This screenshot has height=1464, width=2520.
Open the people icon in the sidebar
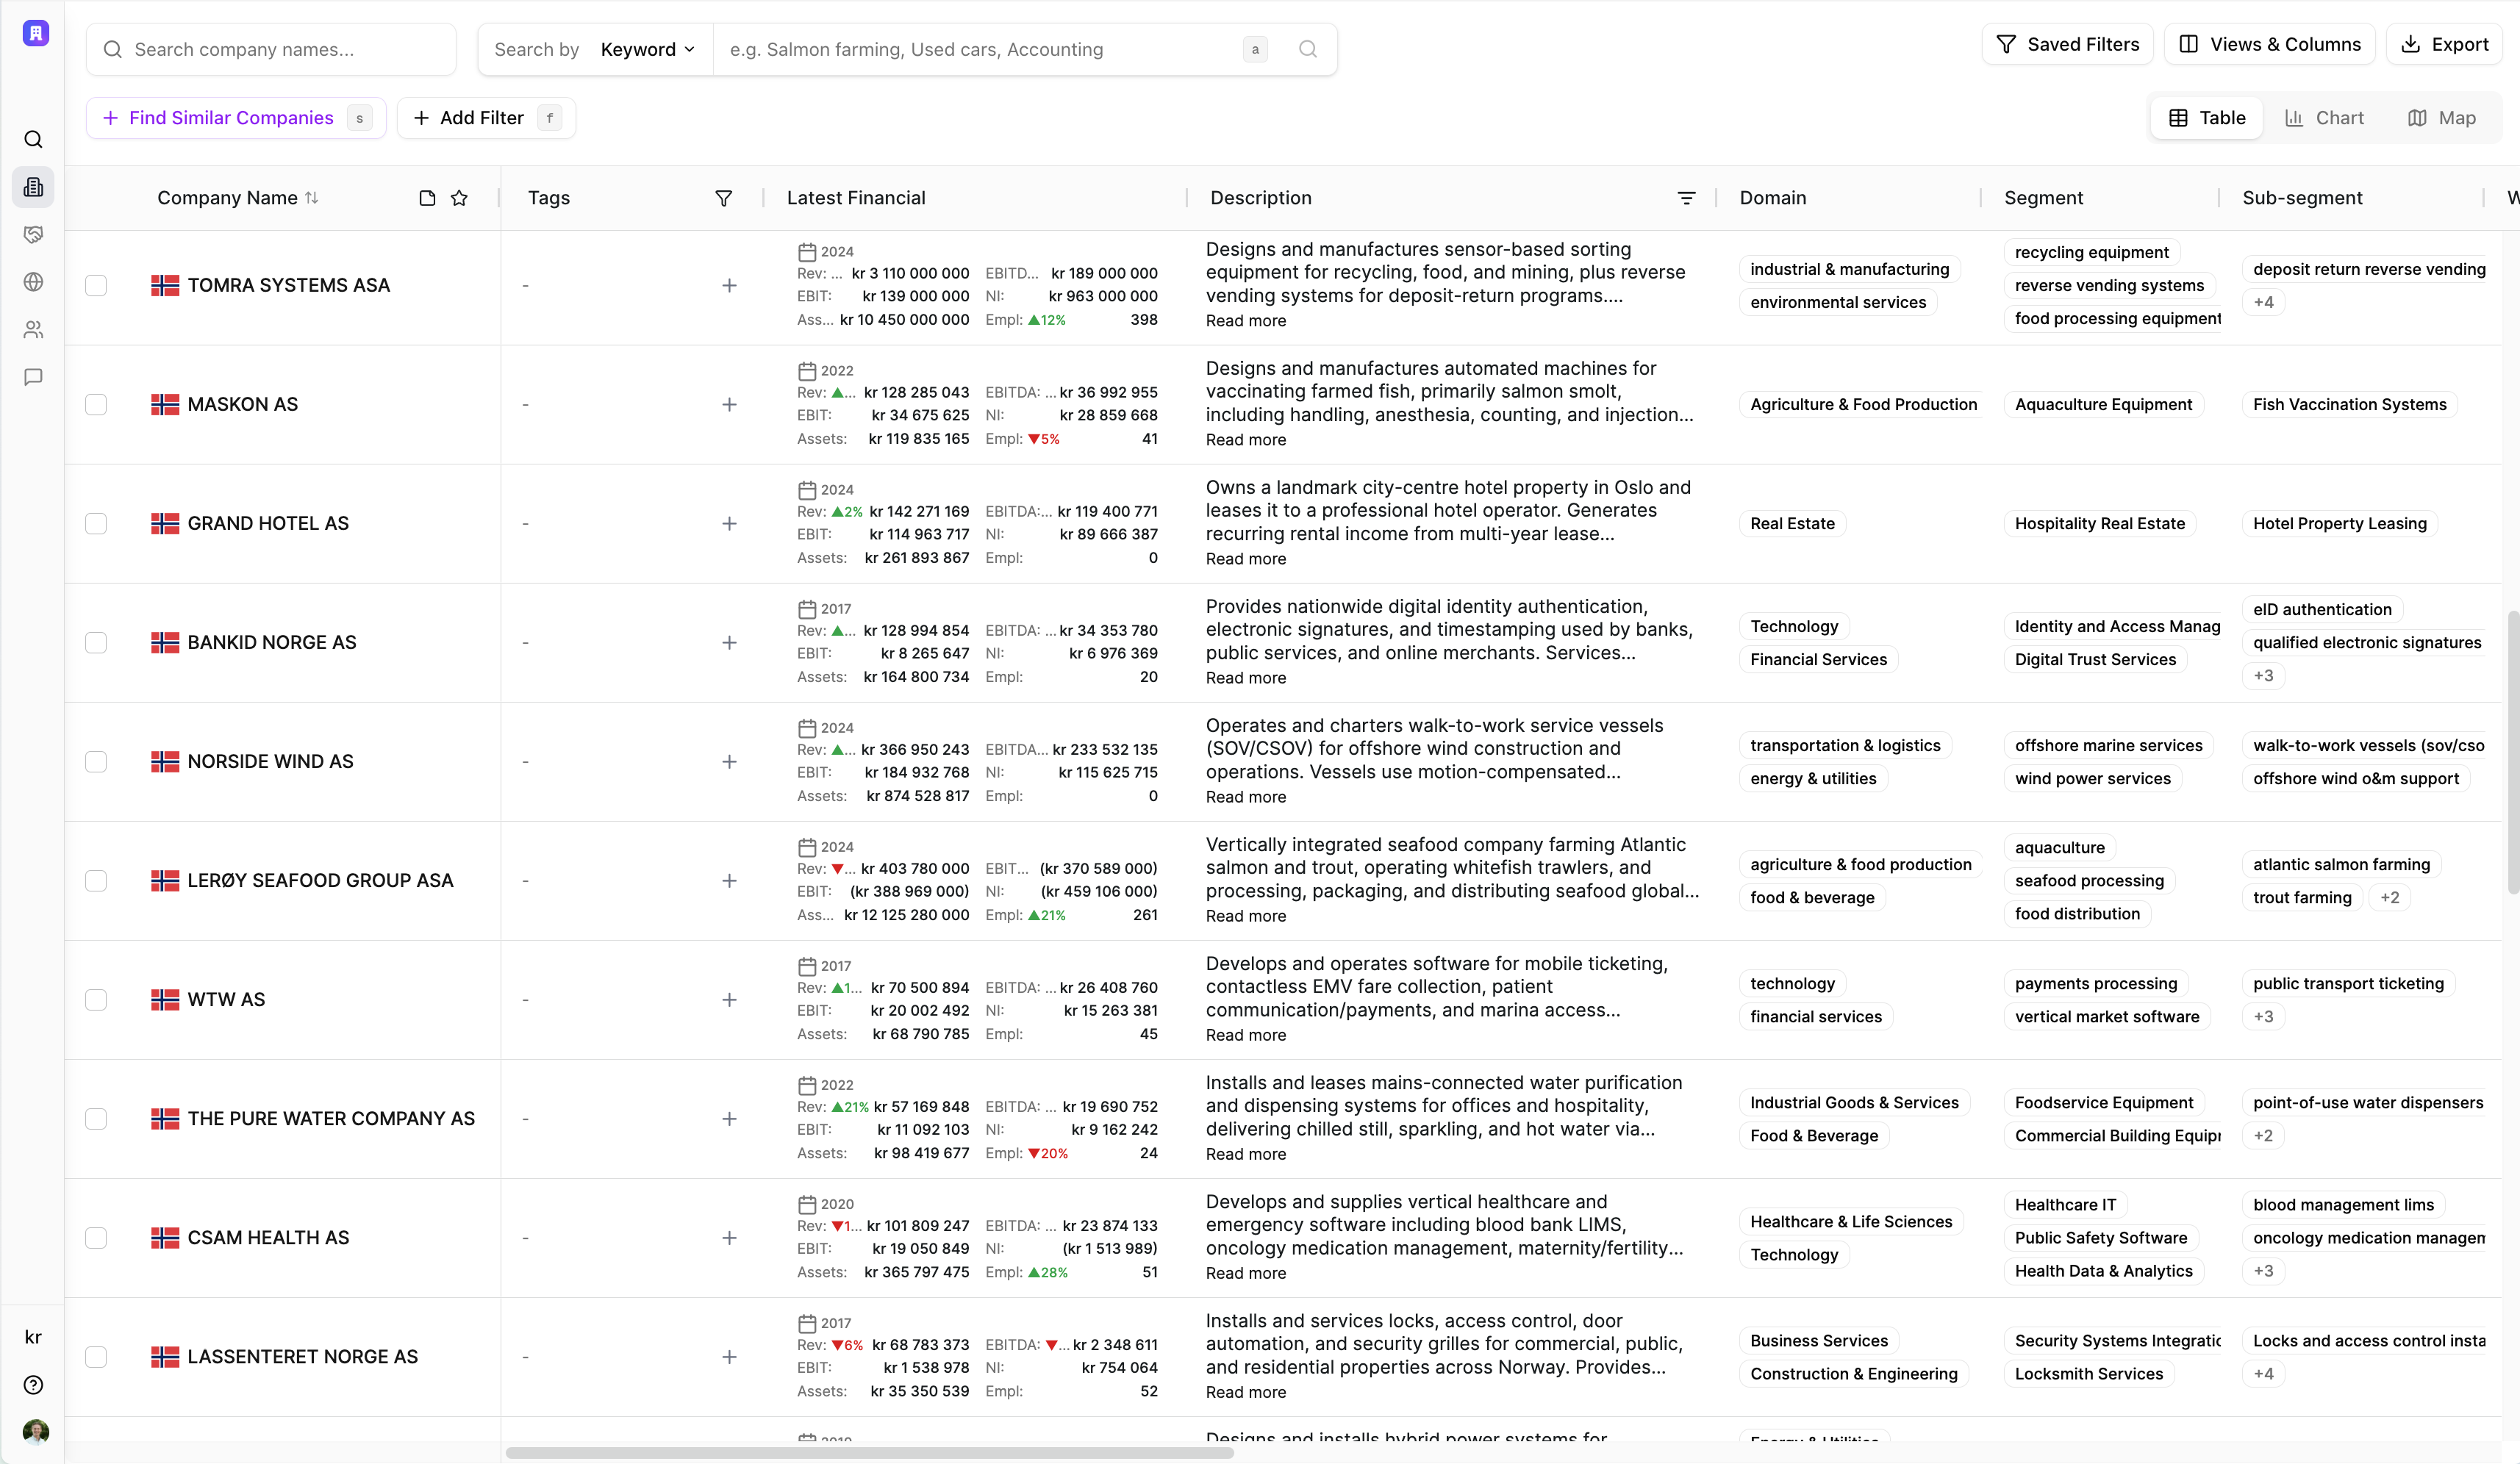click(34, 330)
